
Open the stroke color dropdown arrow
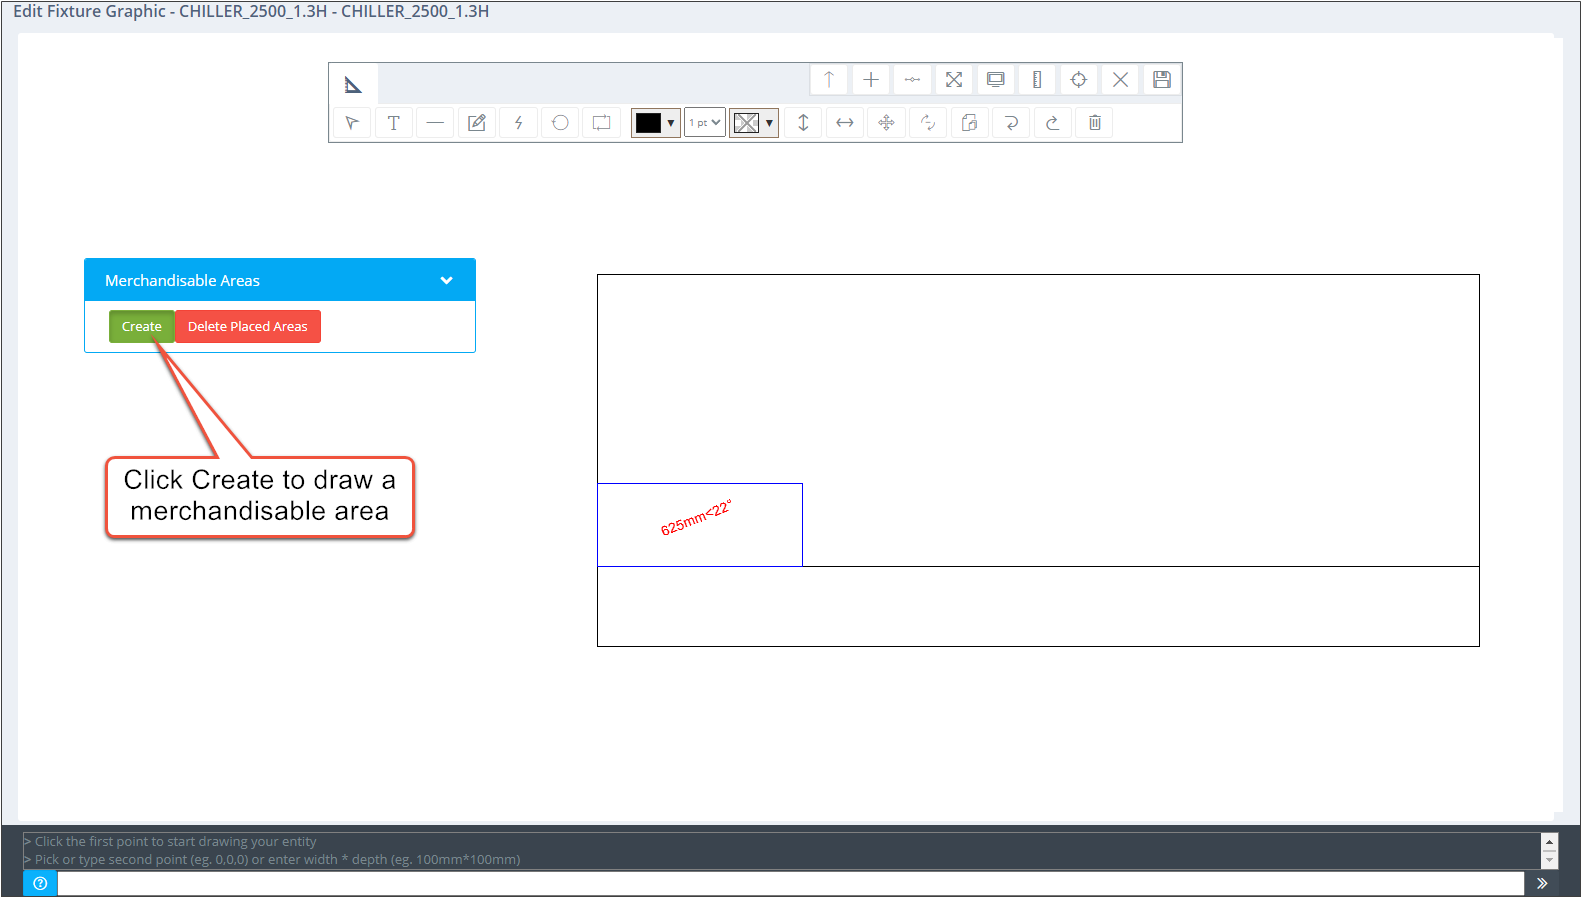tap(671, 123)
